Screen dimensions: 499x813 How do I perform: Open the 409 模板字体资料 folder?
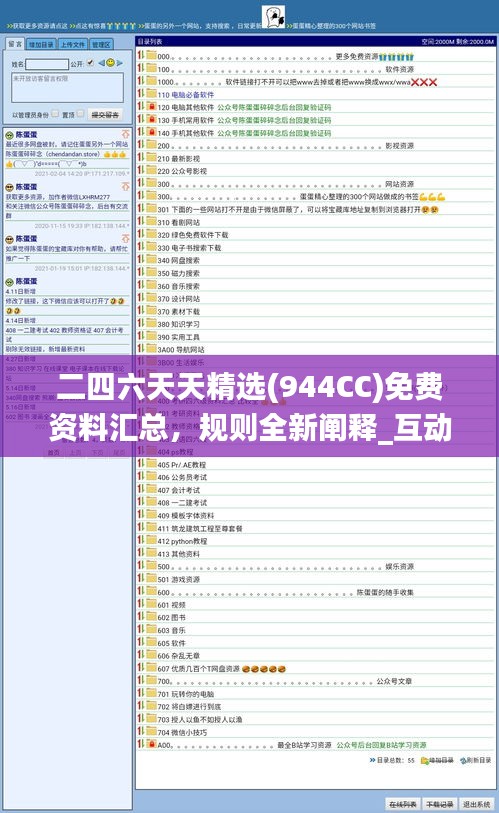coord(186,515)
